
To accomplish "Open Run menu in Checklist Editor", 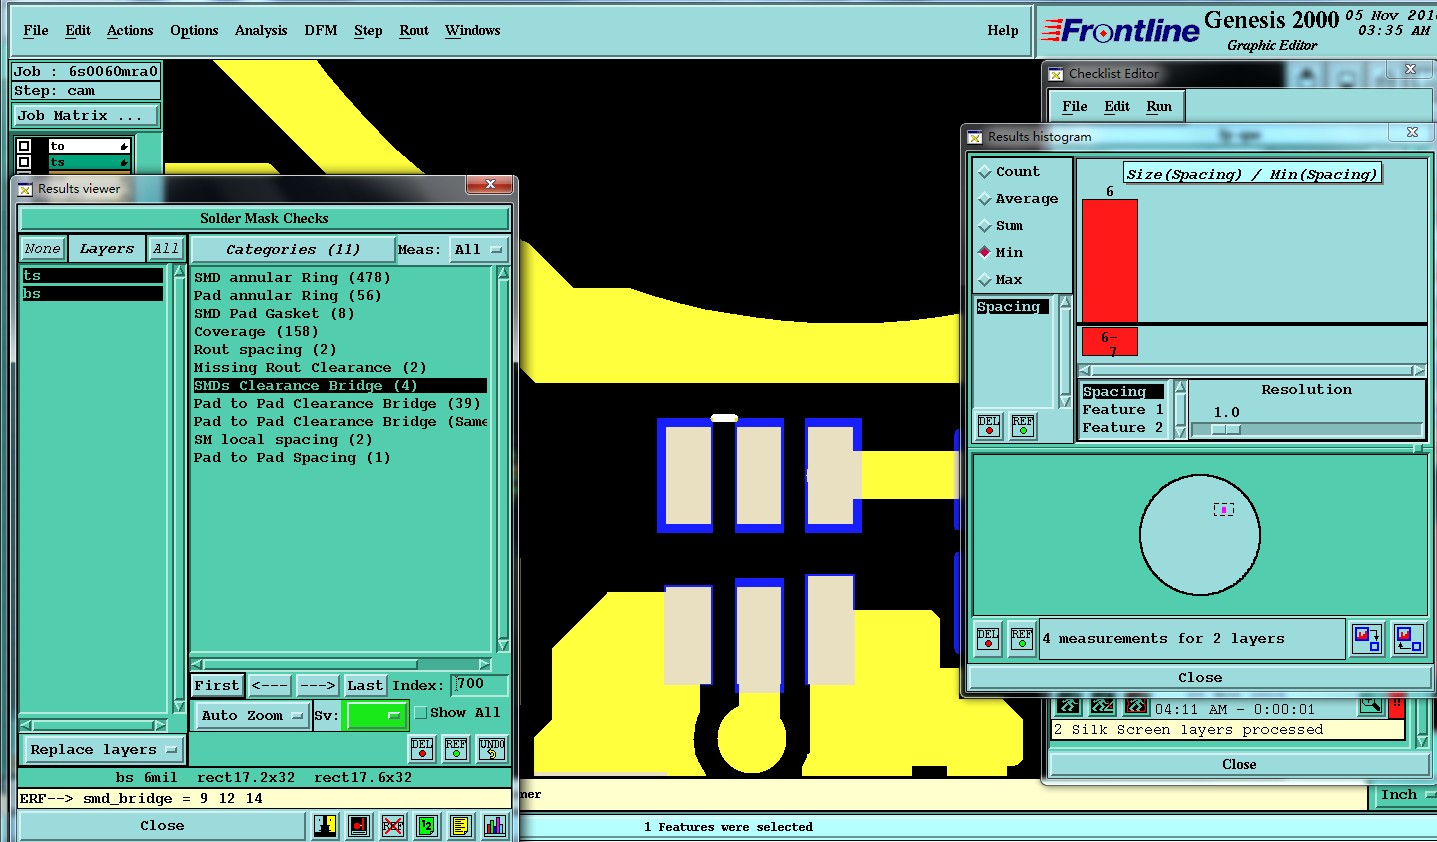I will [1159, 107].
